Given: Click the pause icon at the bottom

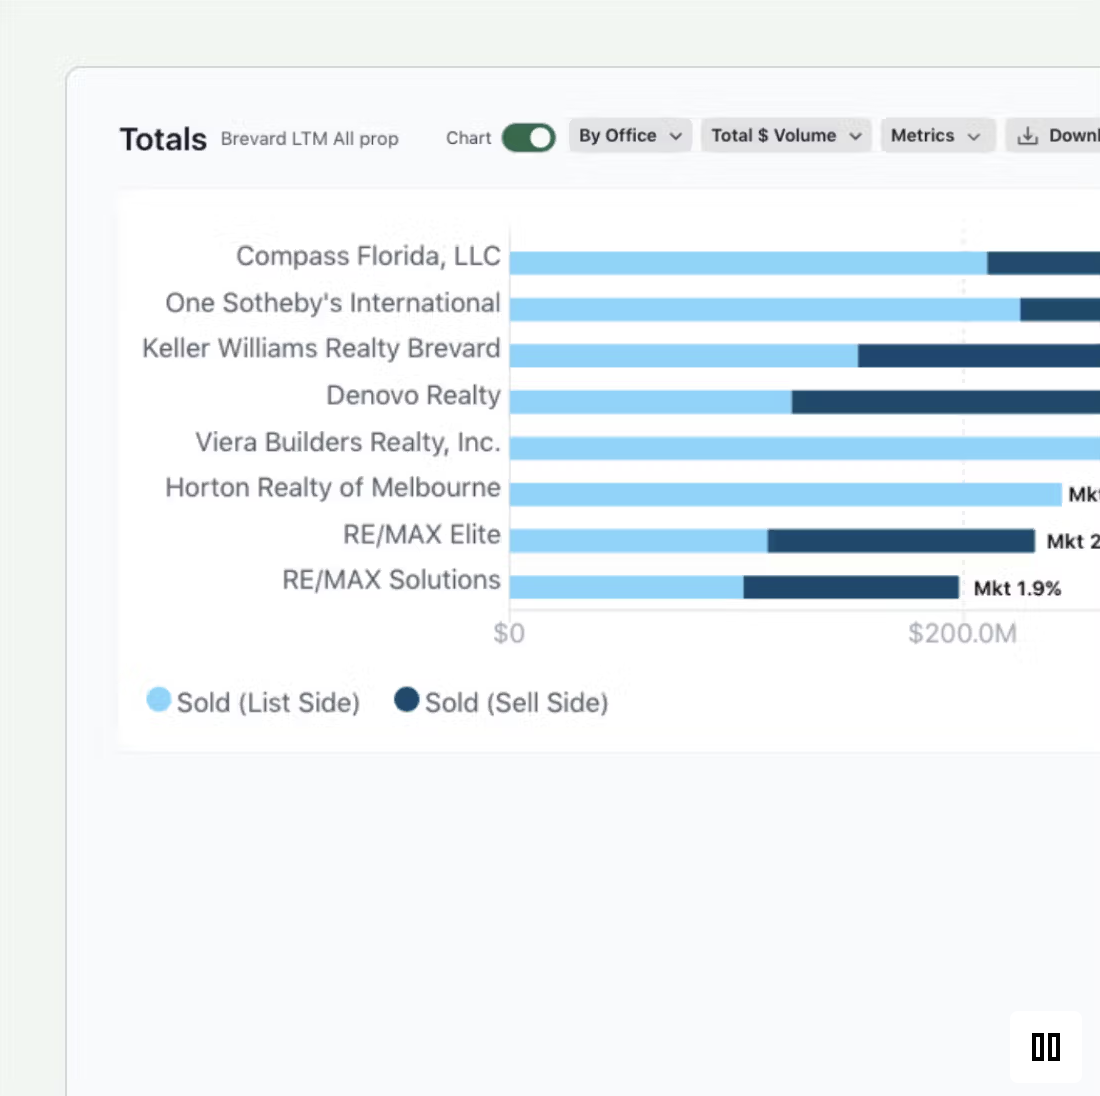Looking at the screenshot, I should coord(1045,1047).
